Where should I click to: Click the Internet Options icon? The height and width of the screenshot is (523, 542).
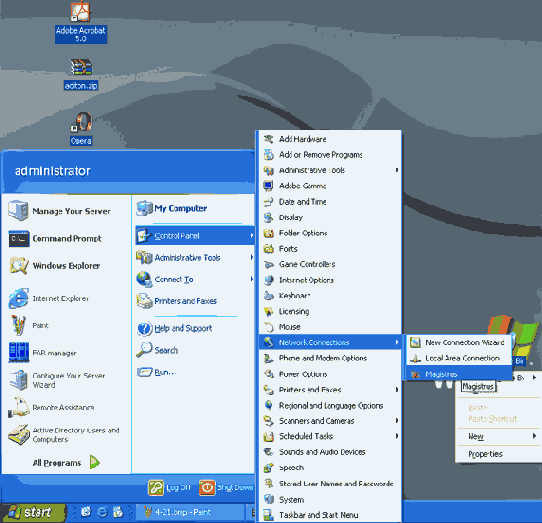coord(269,280)
